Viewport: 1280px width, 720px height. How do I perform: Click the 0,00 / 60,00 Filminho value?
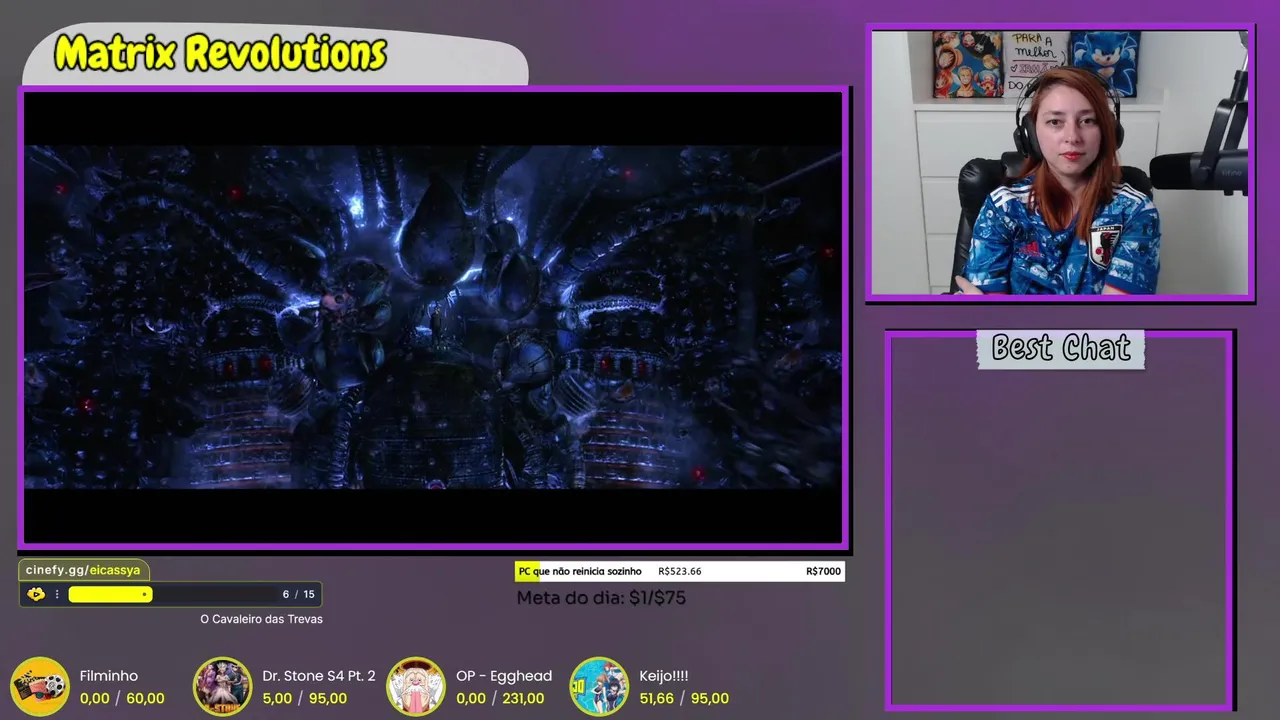(122, 699)
